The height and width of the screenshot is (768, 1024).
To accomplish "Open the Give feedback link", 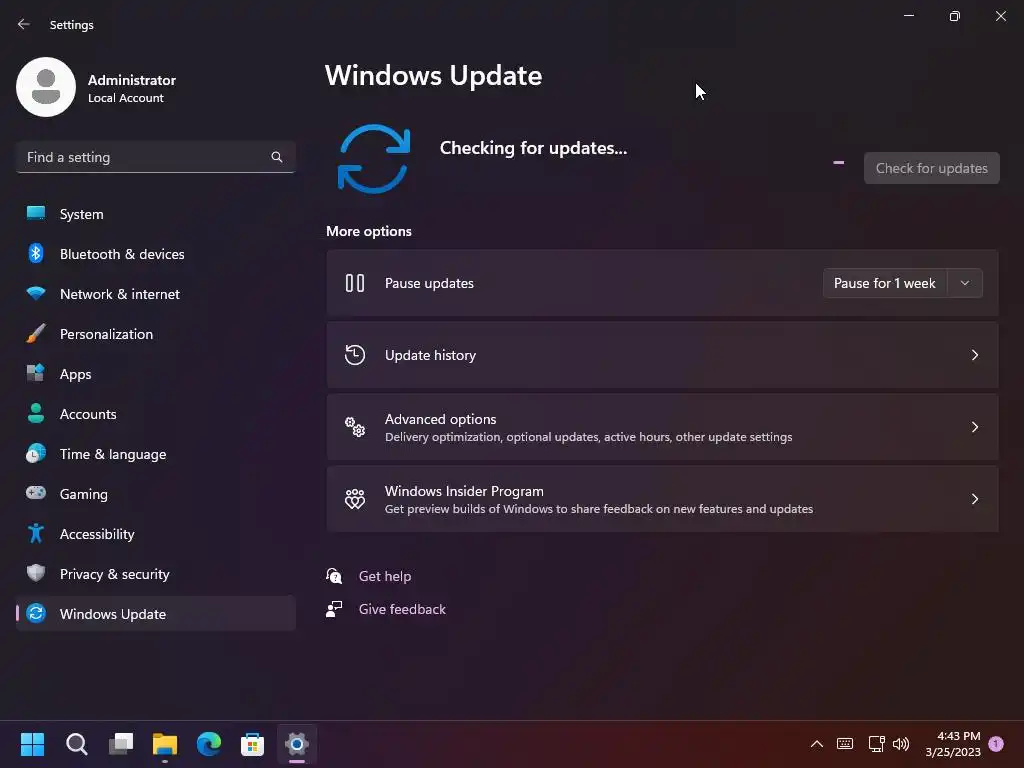I will pyautogui.click(x=402, y=609).
